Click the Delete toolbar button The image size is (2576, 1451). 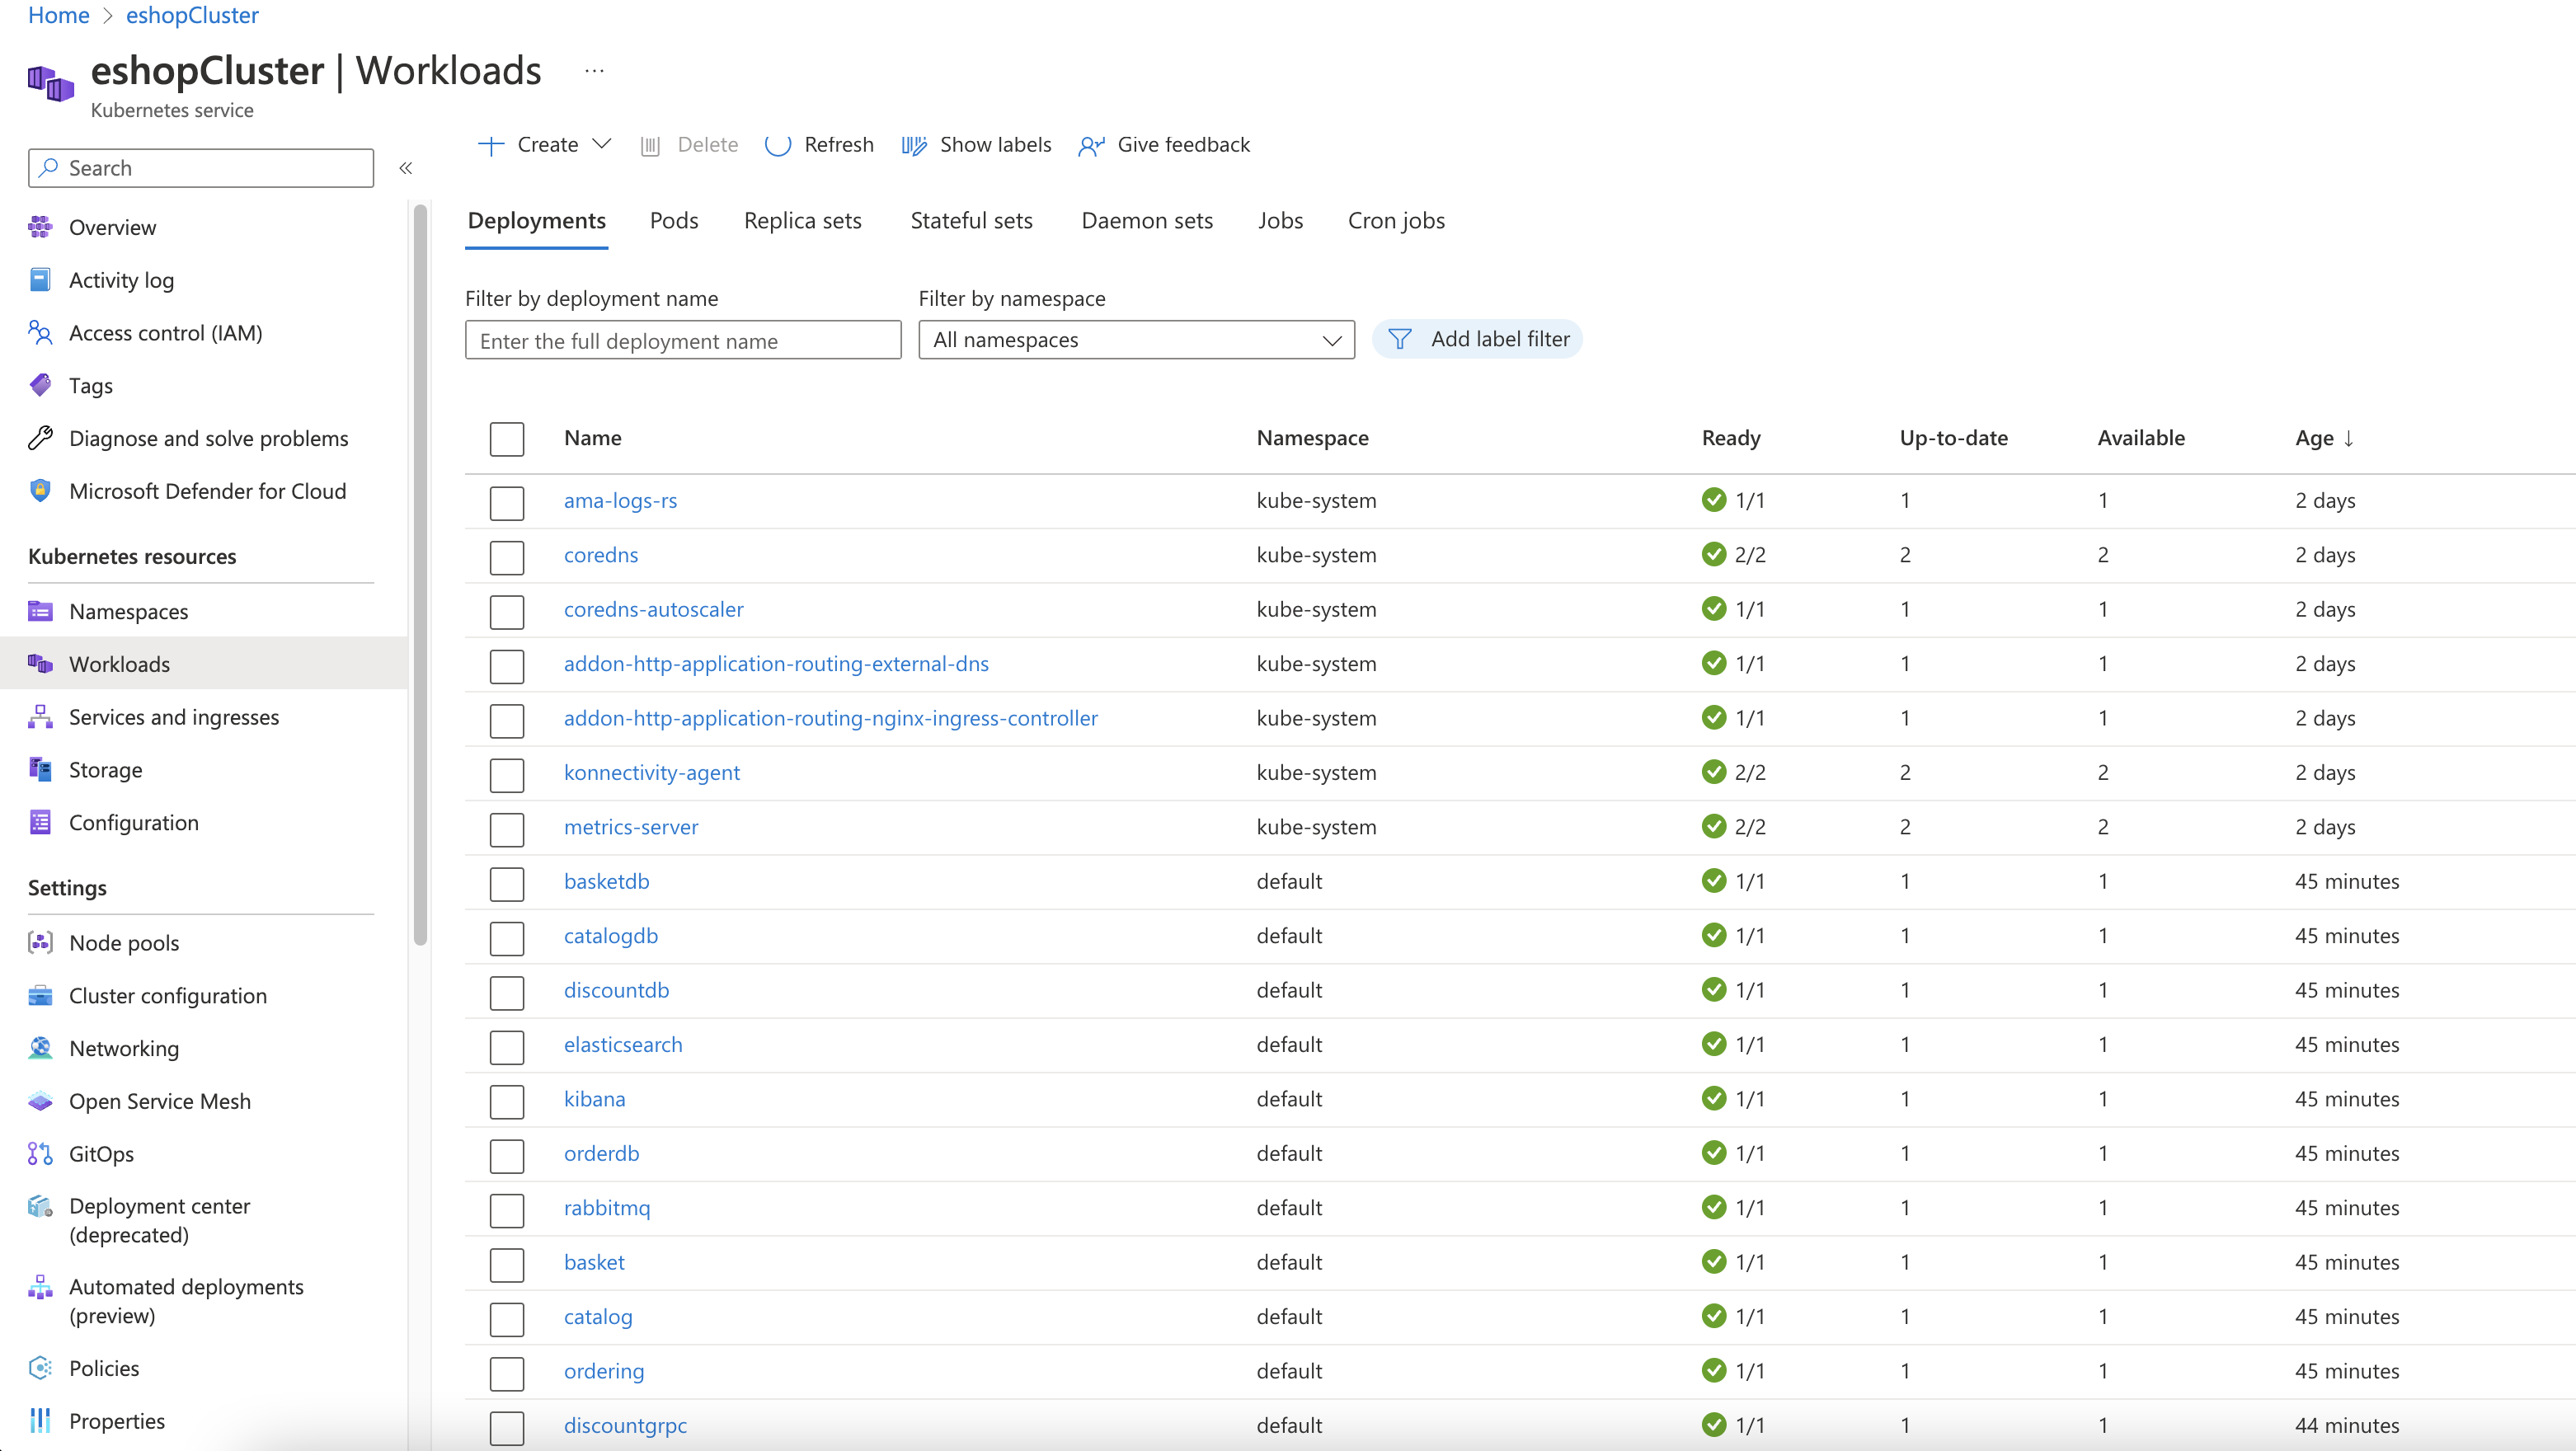coord(689,145)
